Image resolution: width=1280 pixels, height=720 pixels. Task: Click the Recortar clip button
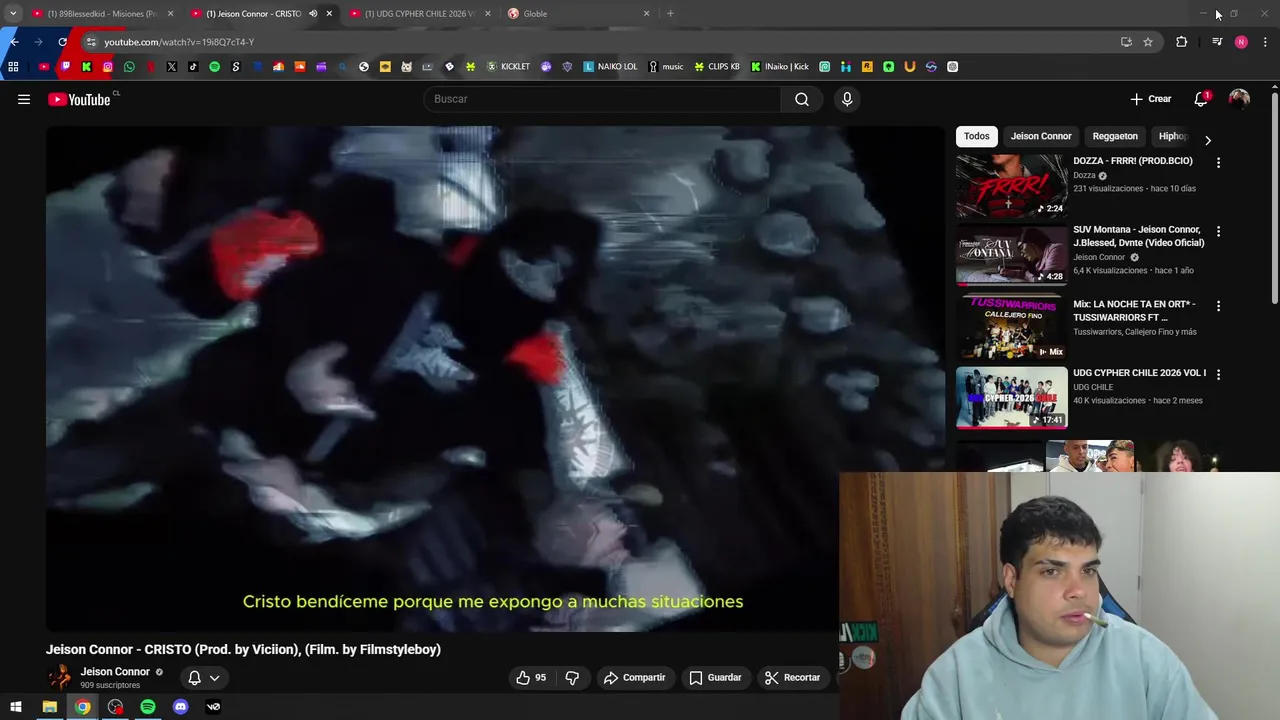coord(792,677)
